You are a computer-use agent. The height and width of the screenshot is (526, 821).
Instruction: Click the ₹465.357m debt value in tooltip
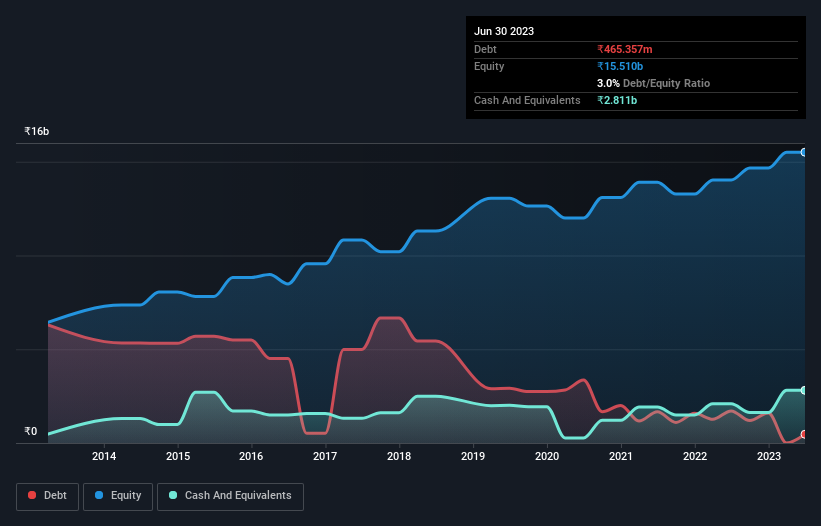pos(625,49)
